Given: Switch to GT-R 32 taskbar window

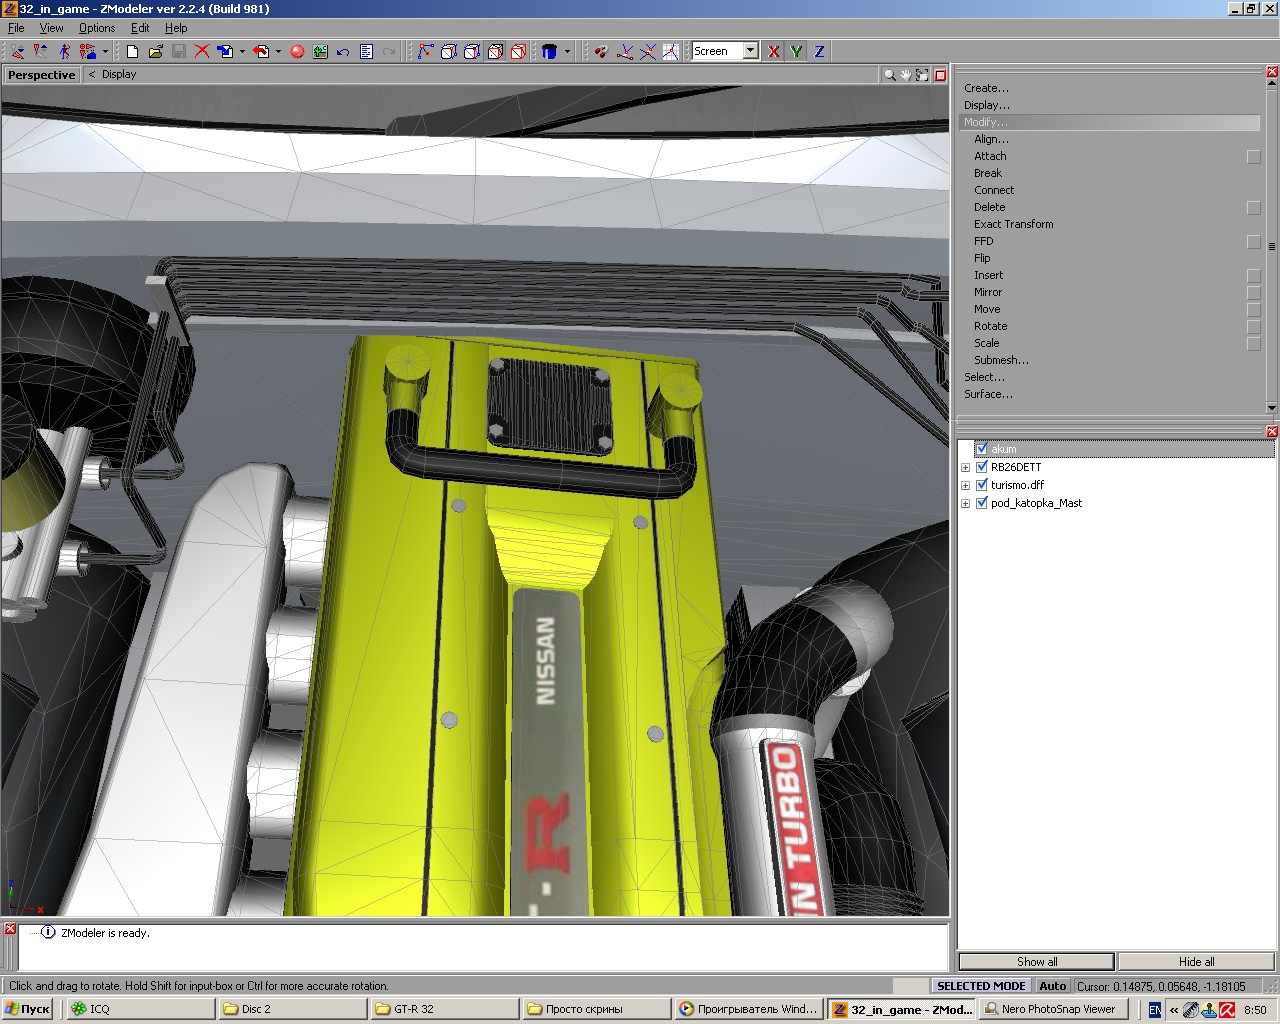Looking at the screenshot, I should [x=443, y=1009].
